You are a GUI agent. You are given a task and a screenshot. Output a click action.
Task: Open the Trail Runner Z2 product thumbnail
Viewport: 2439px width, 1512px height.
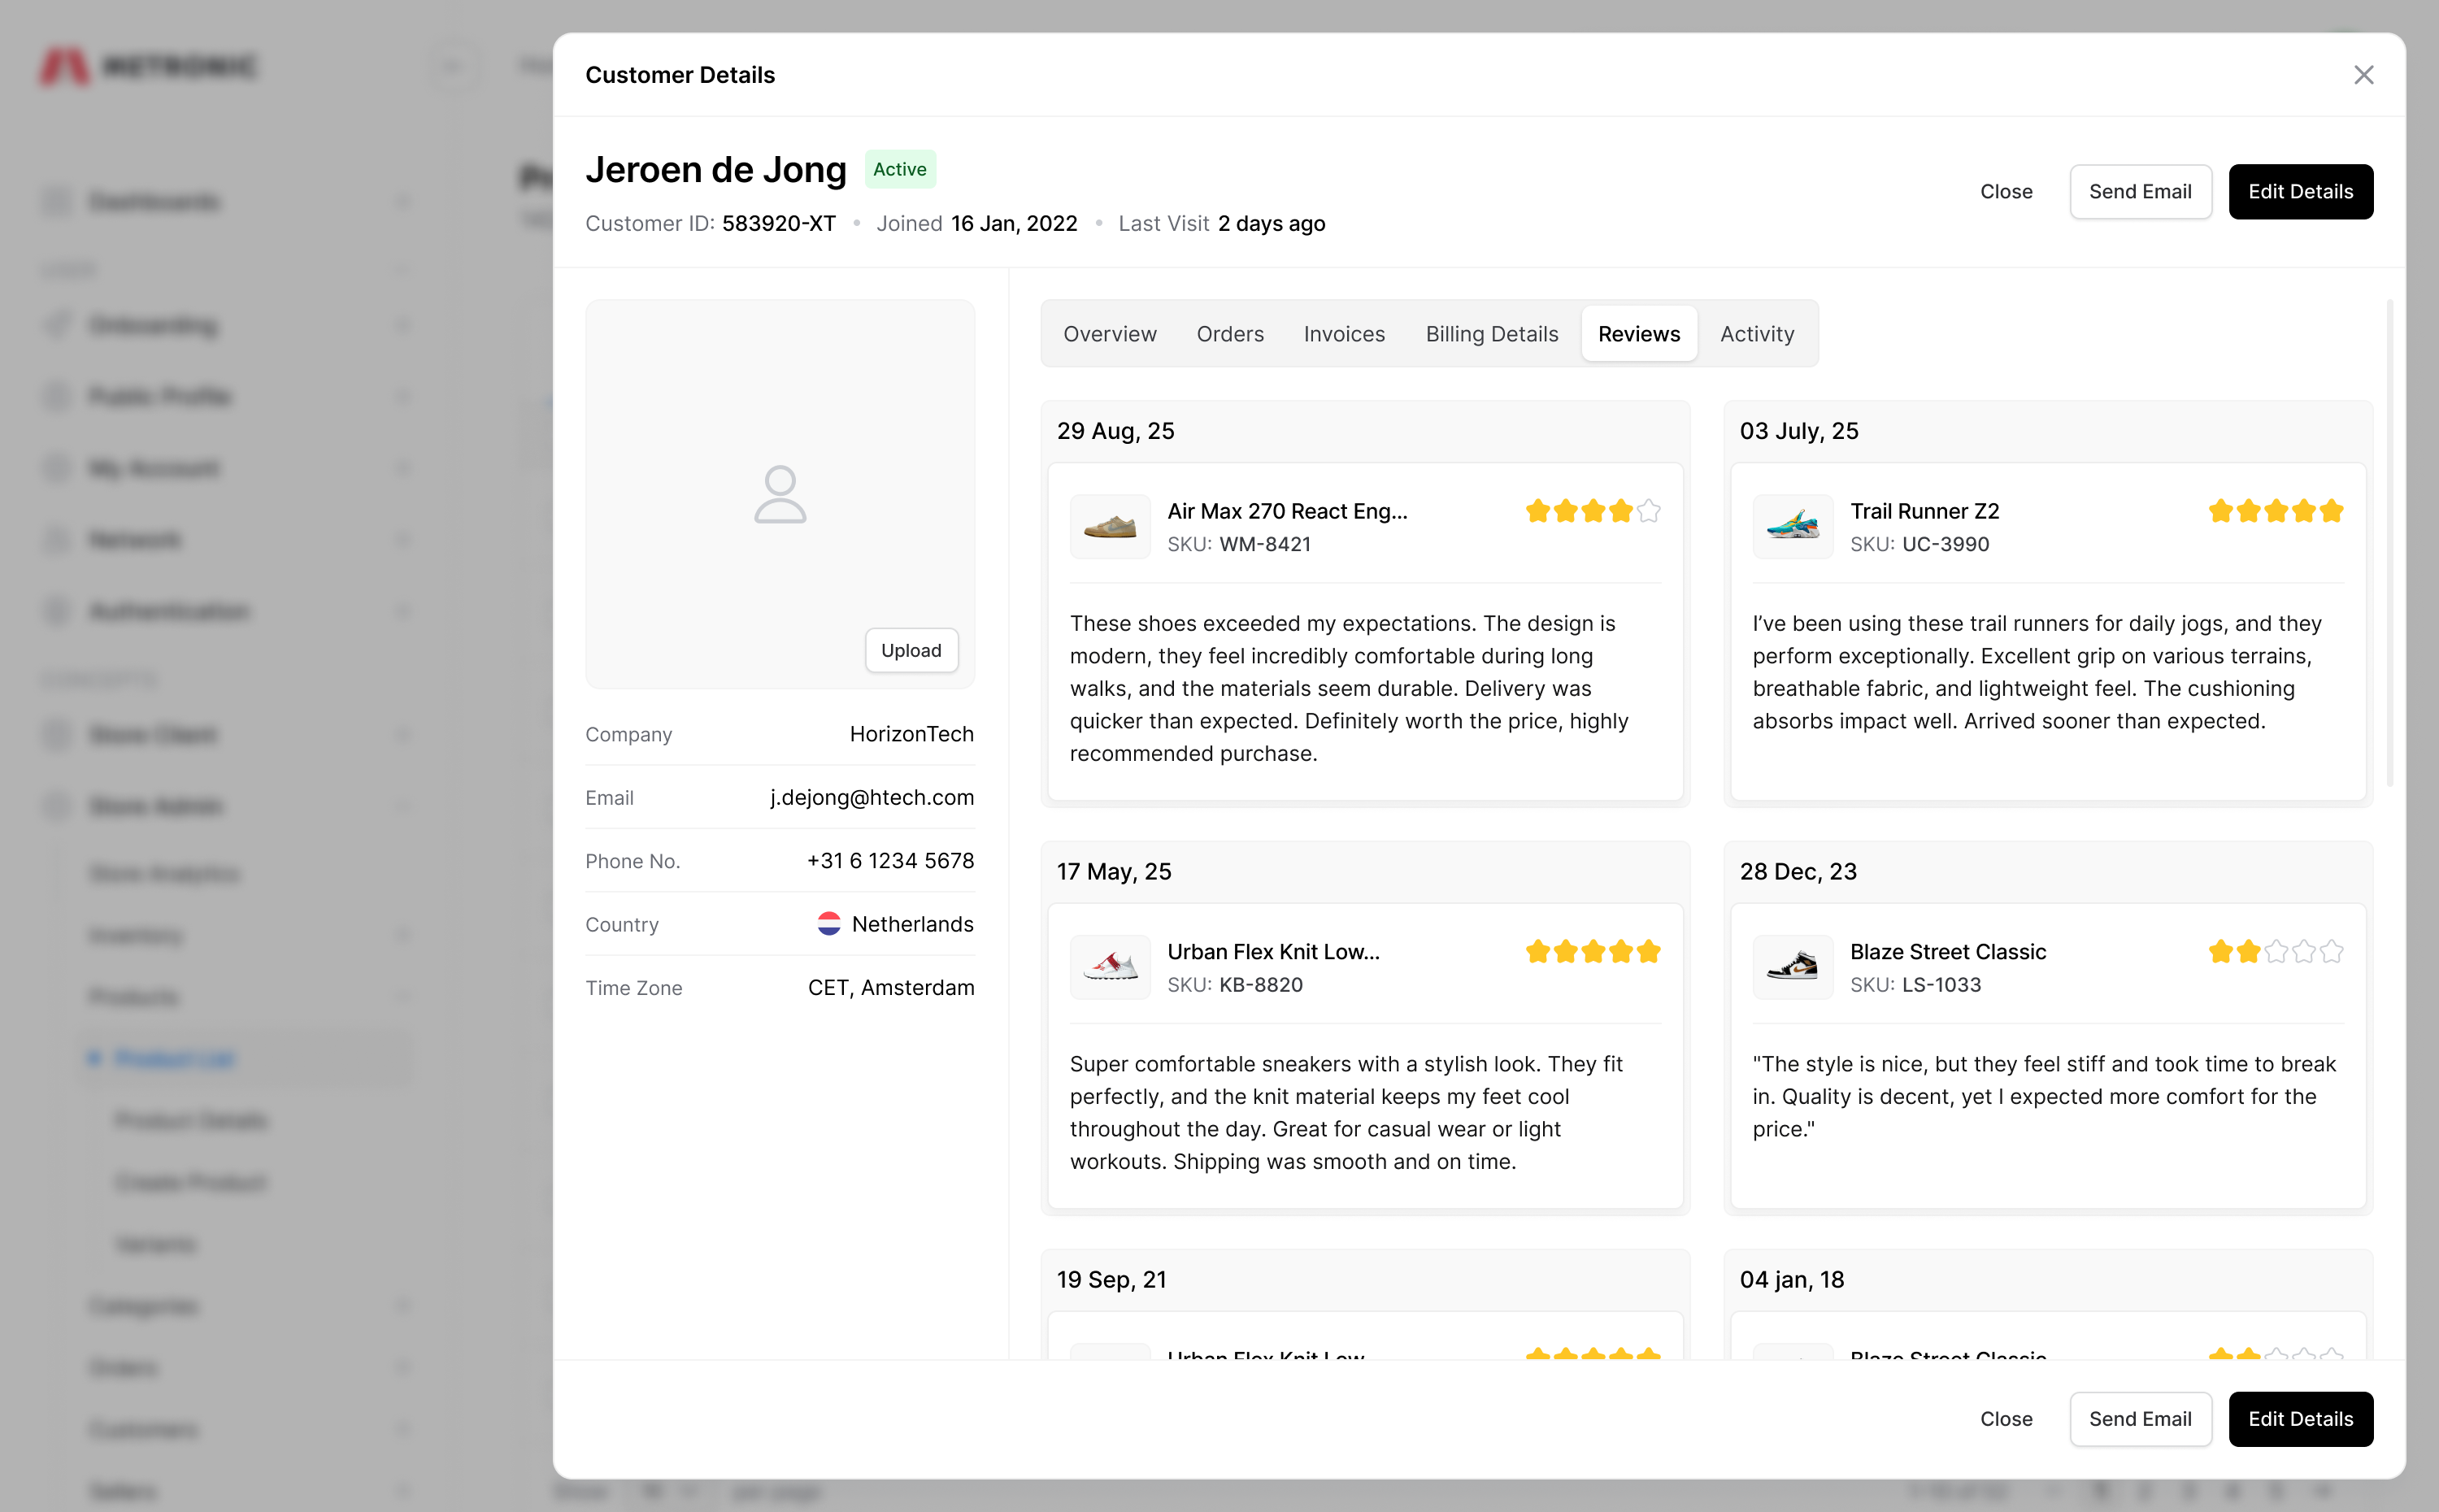point(1793,526)
